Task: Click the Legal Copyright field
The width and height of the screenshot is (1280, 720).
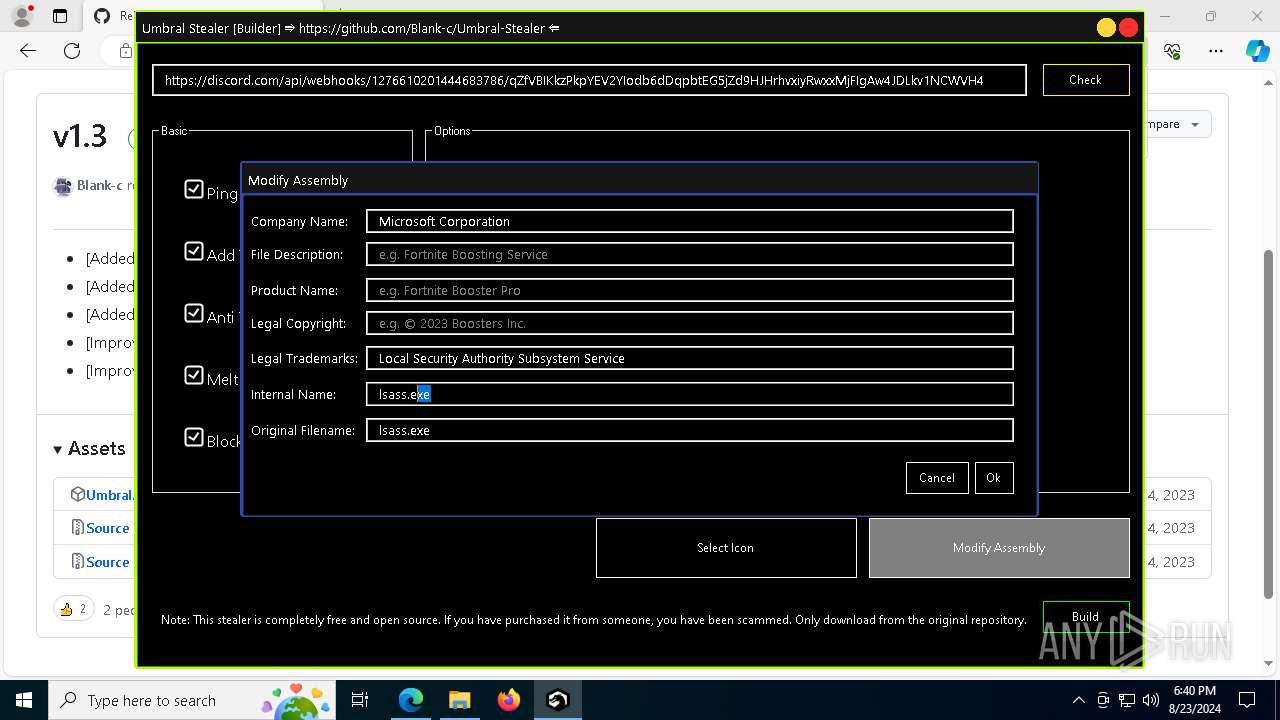Action: [x=690, y=323]
